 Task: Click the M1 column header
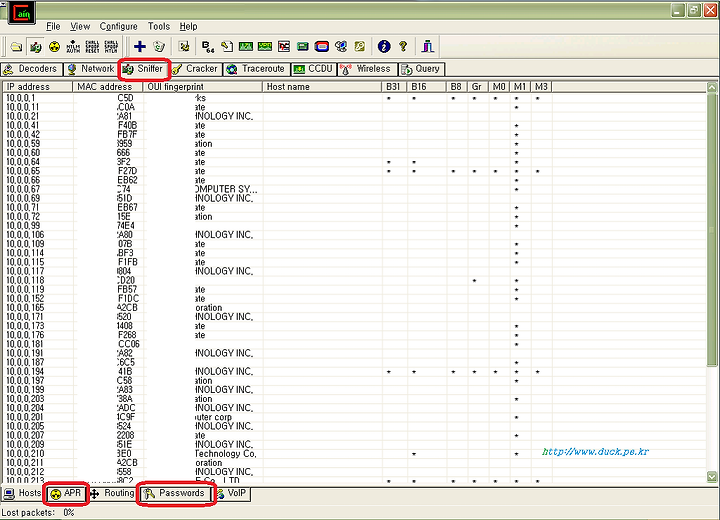tap(520, 87)
